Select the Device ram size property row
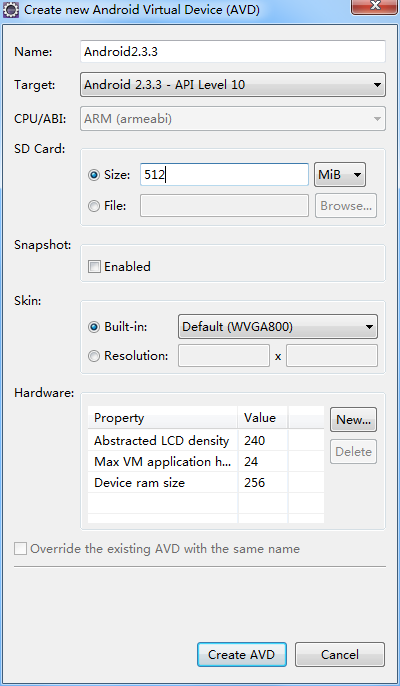Screen dimensions: 400x686 pos(206,483)
